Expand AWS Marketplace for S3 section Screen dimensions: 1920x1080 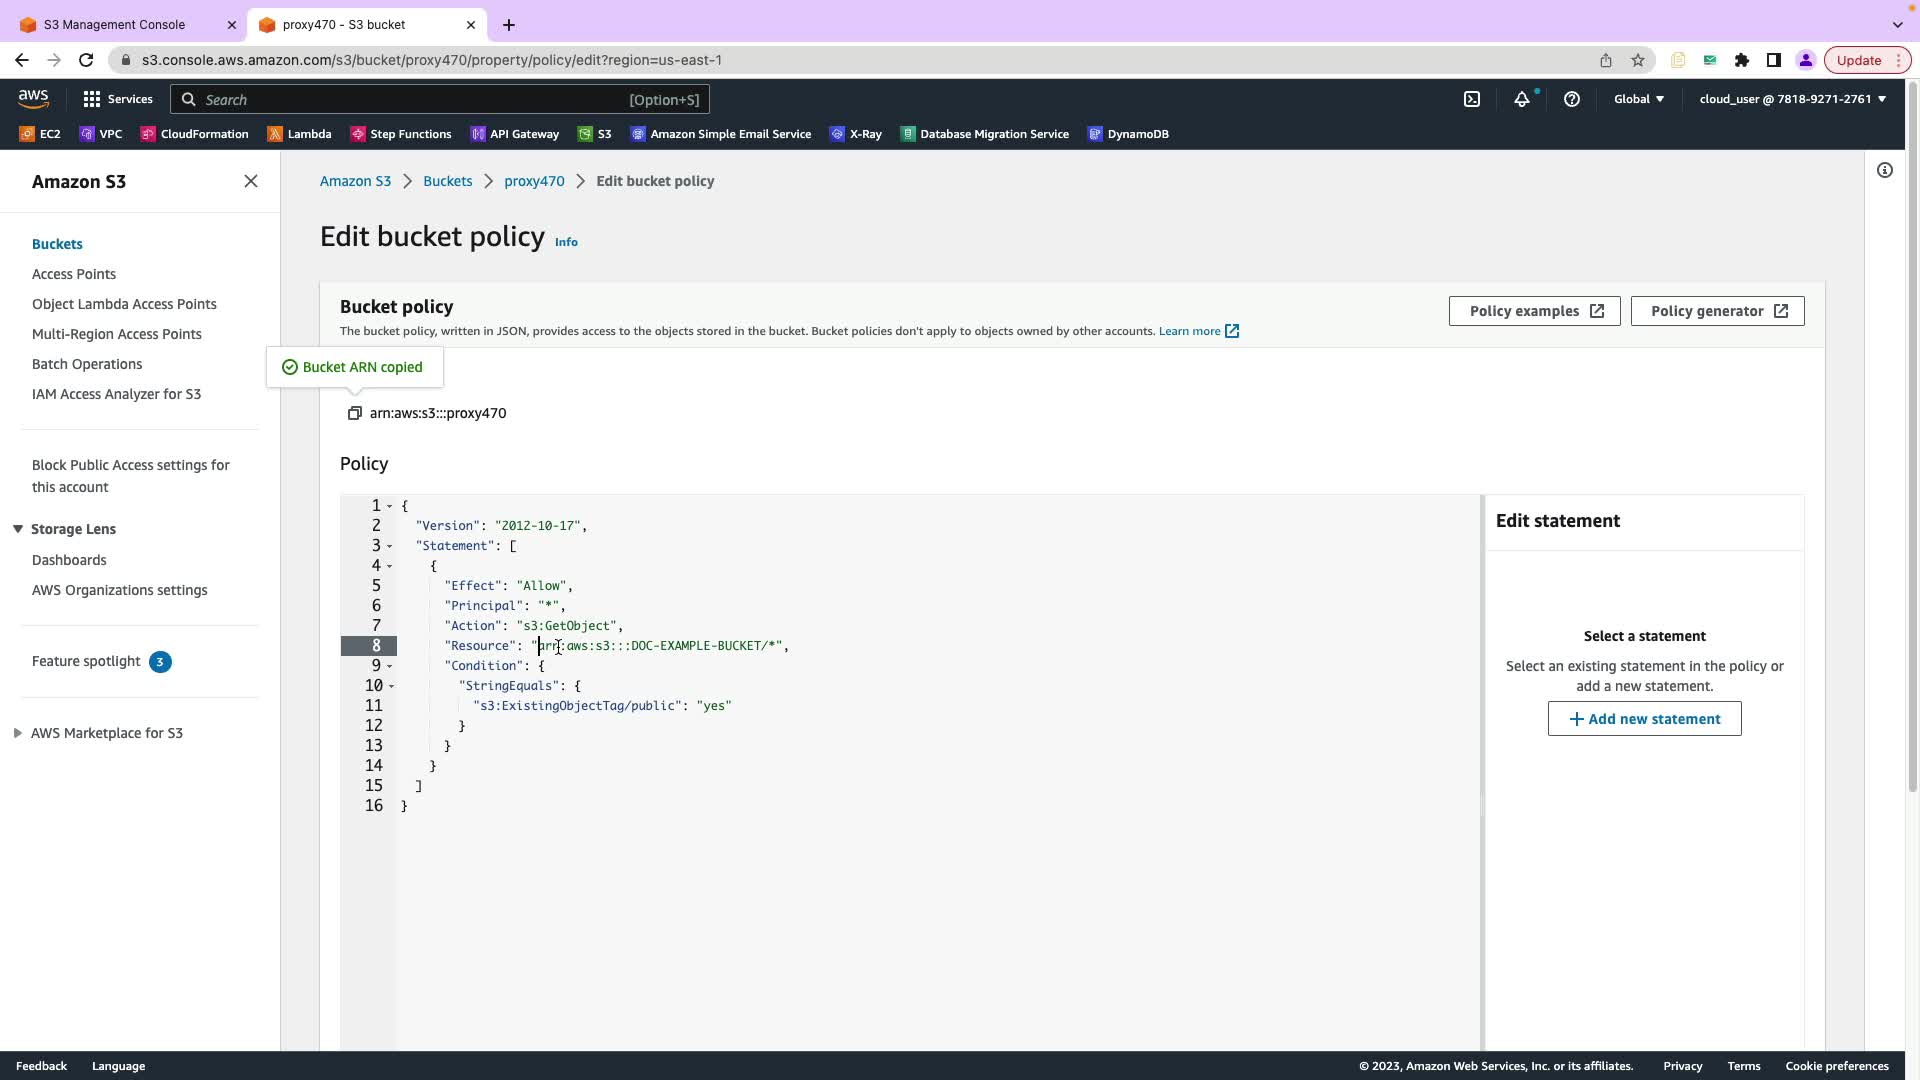point(18,733)
